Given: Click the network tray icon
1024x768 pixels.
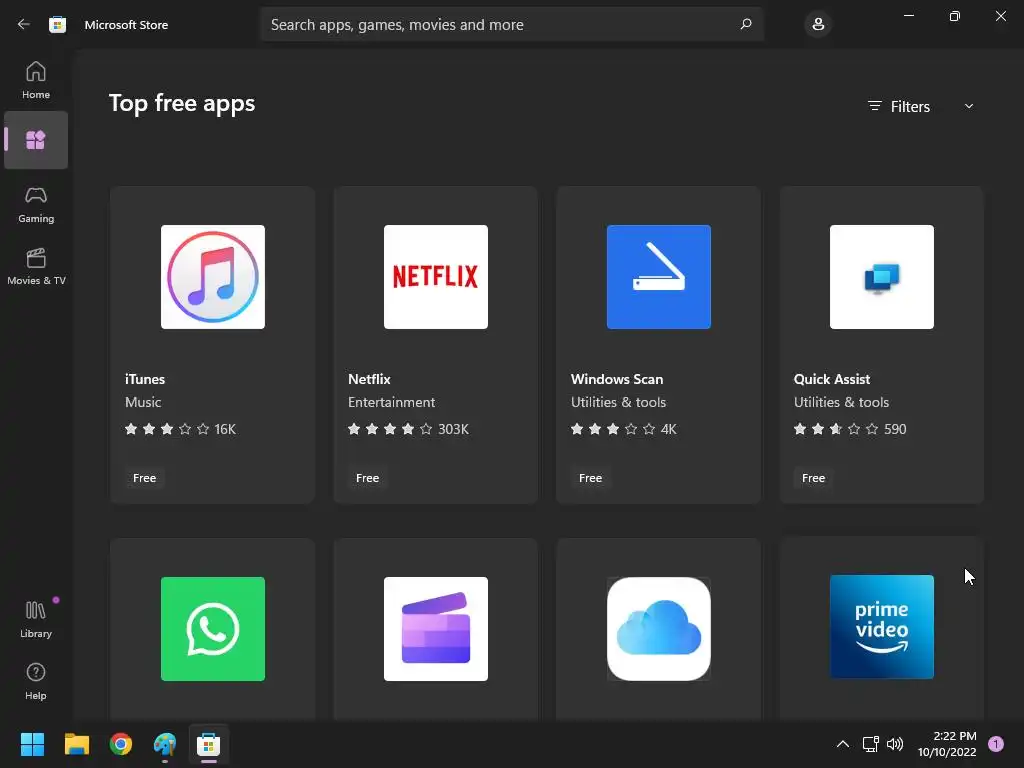Looking at the screenshot, I should [870, 744].
